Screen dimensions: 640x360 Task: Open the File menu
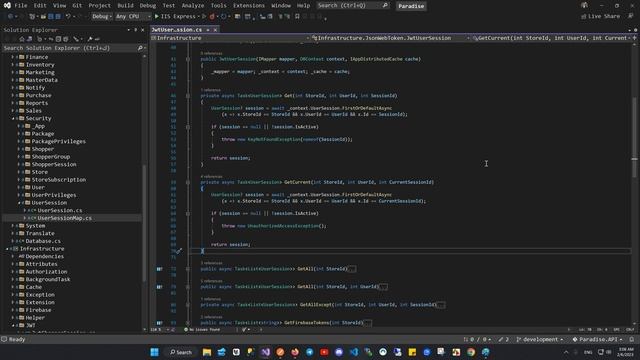click(x=20, y=5)
